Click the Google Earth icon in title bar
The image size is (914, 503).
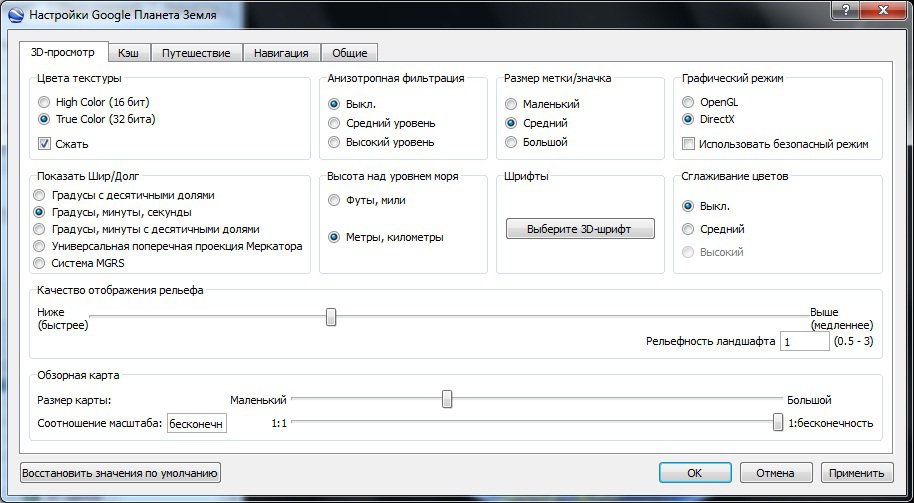[17, 15]
